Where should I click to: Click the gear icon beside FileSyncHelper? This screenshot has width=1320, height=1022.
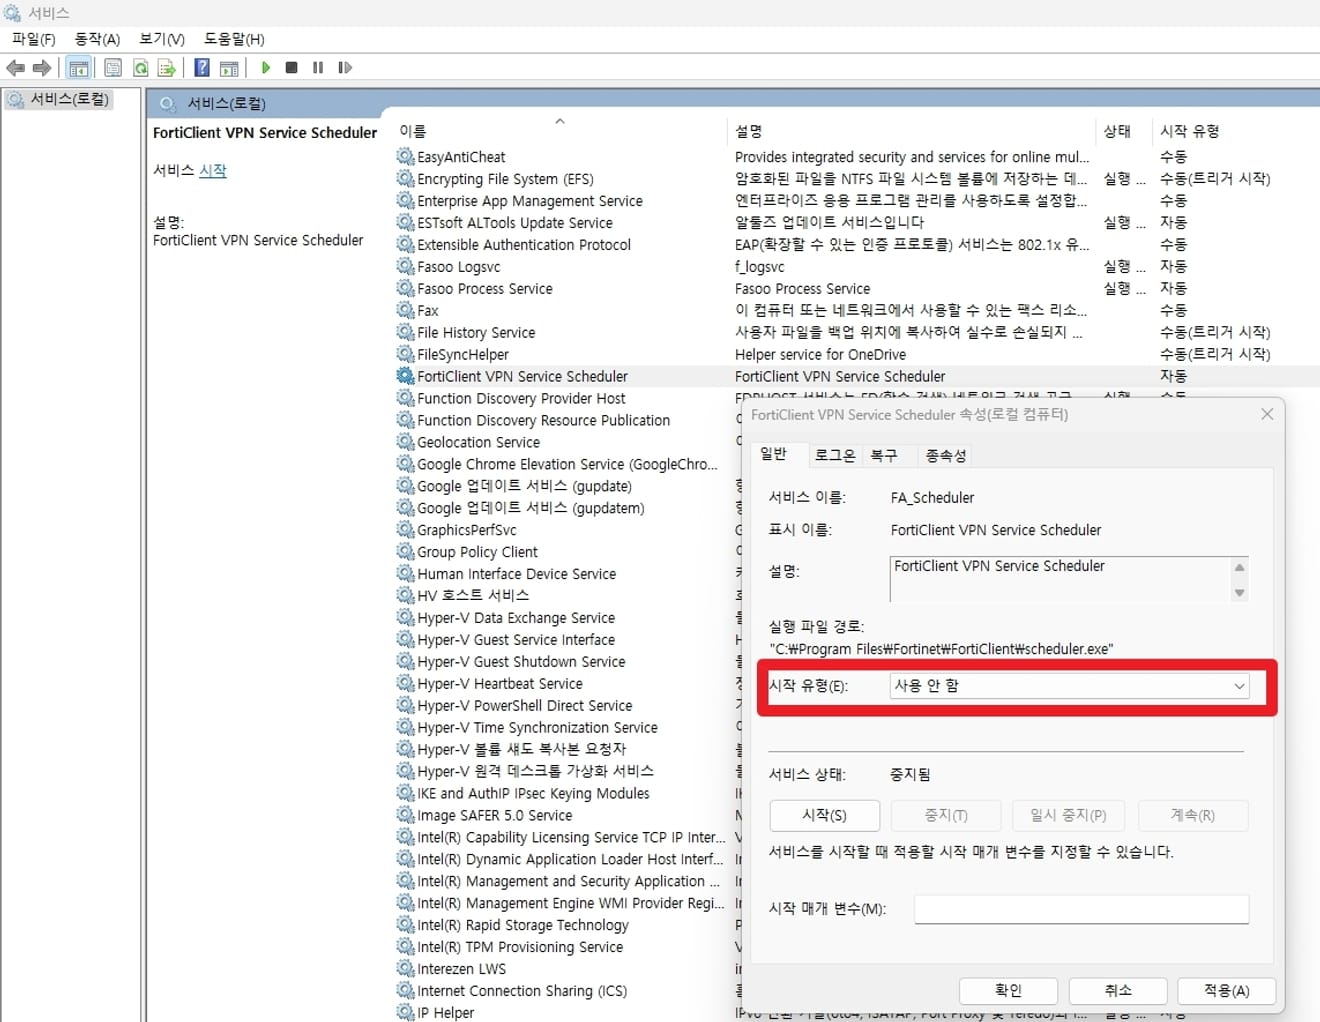405,355
